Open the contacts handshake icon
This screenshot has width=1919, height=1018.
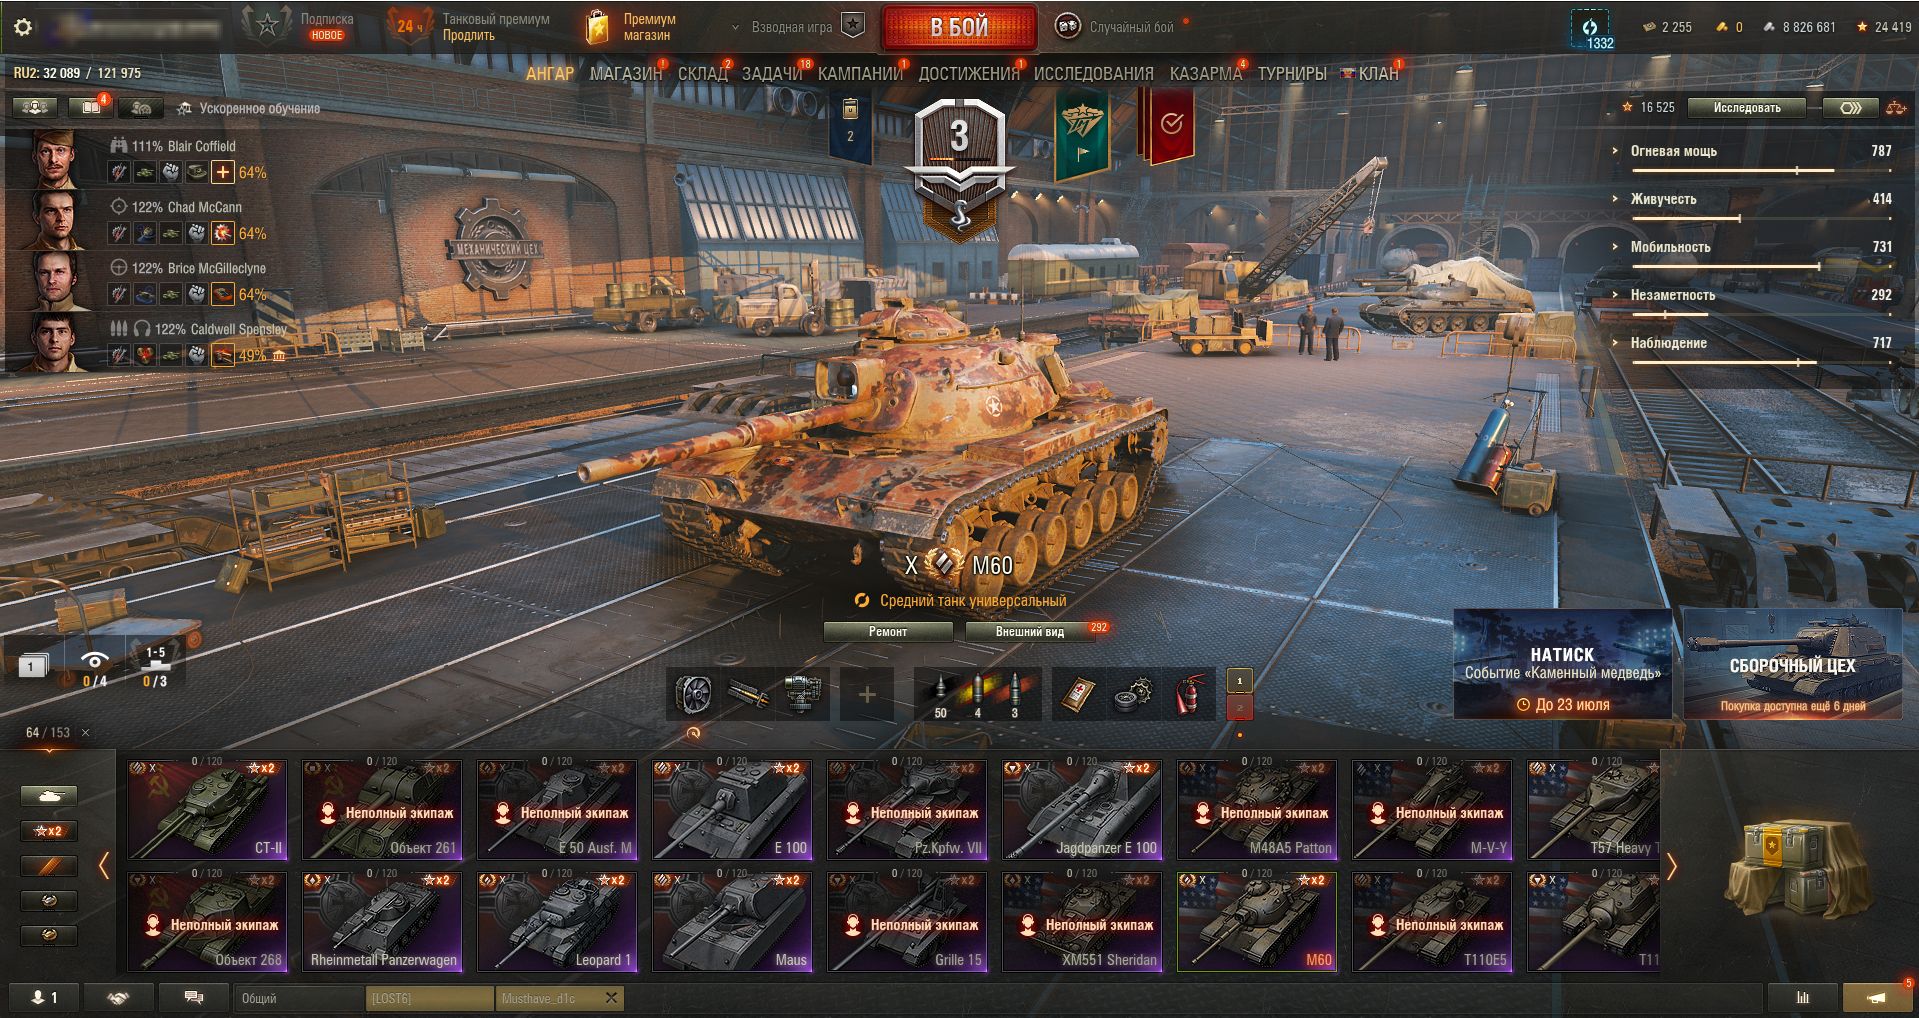118,997
